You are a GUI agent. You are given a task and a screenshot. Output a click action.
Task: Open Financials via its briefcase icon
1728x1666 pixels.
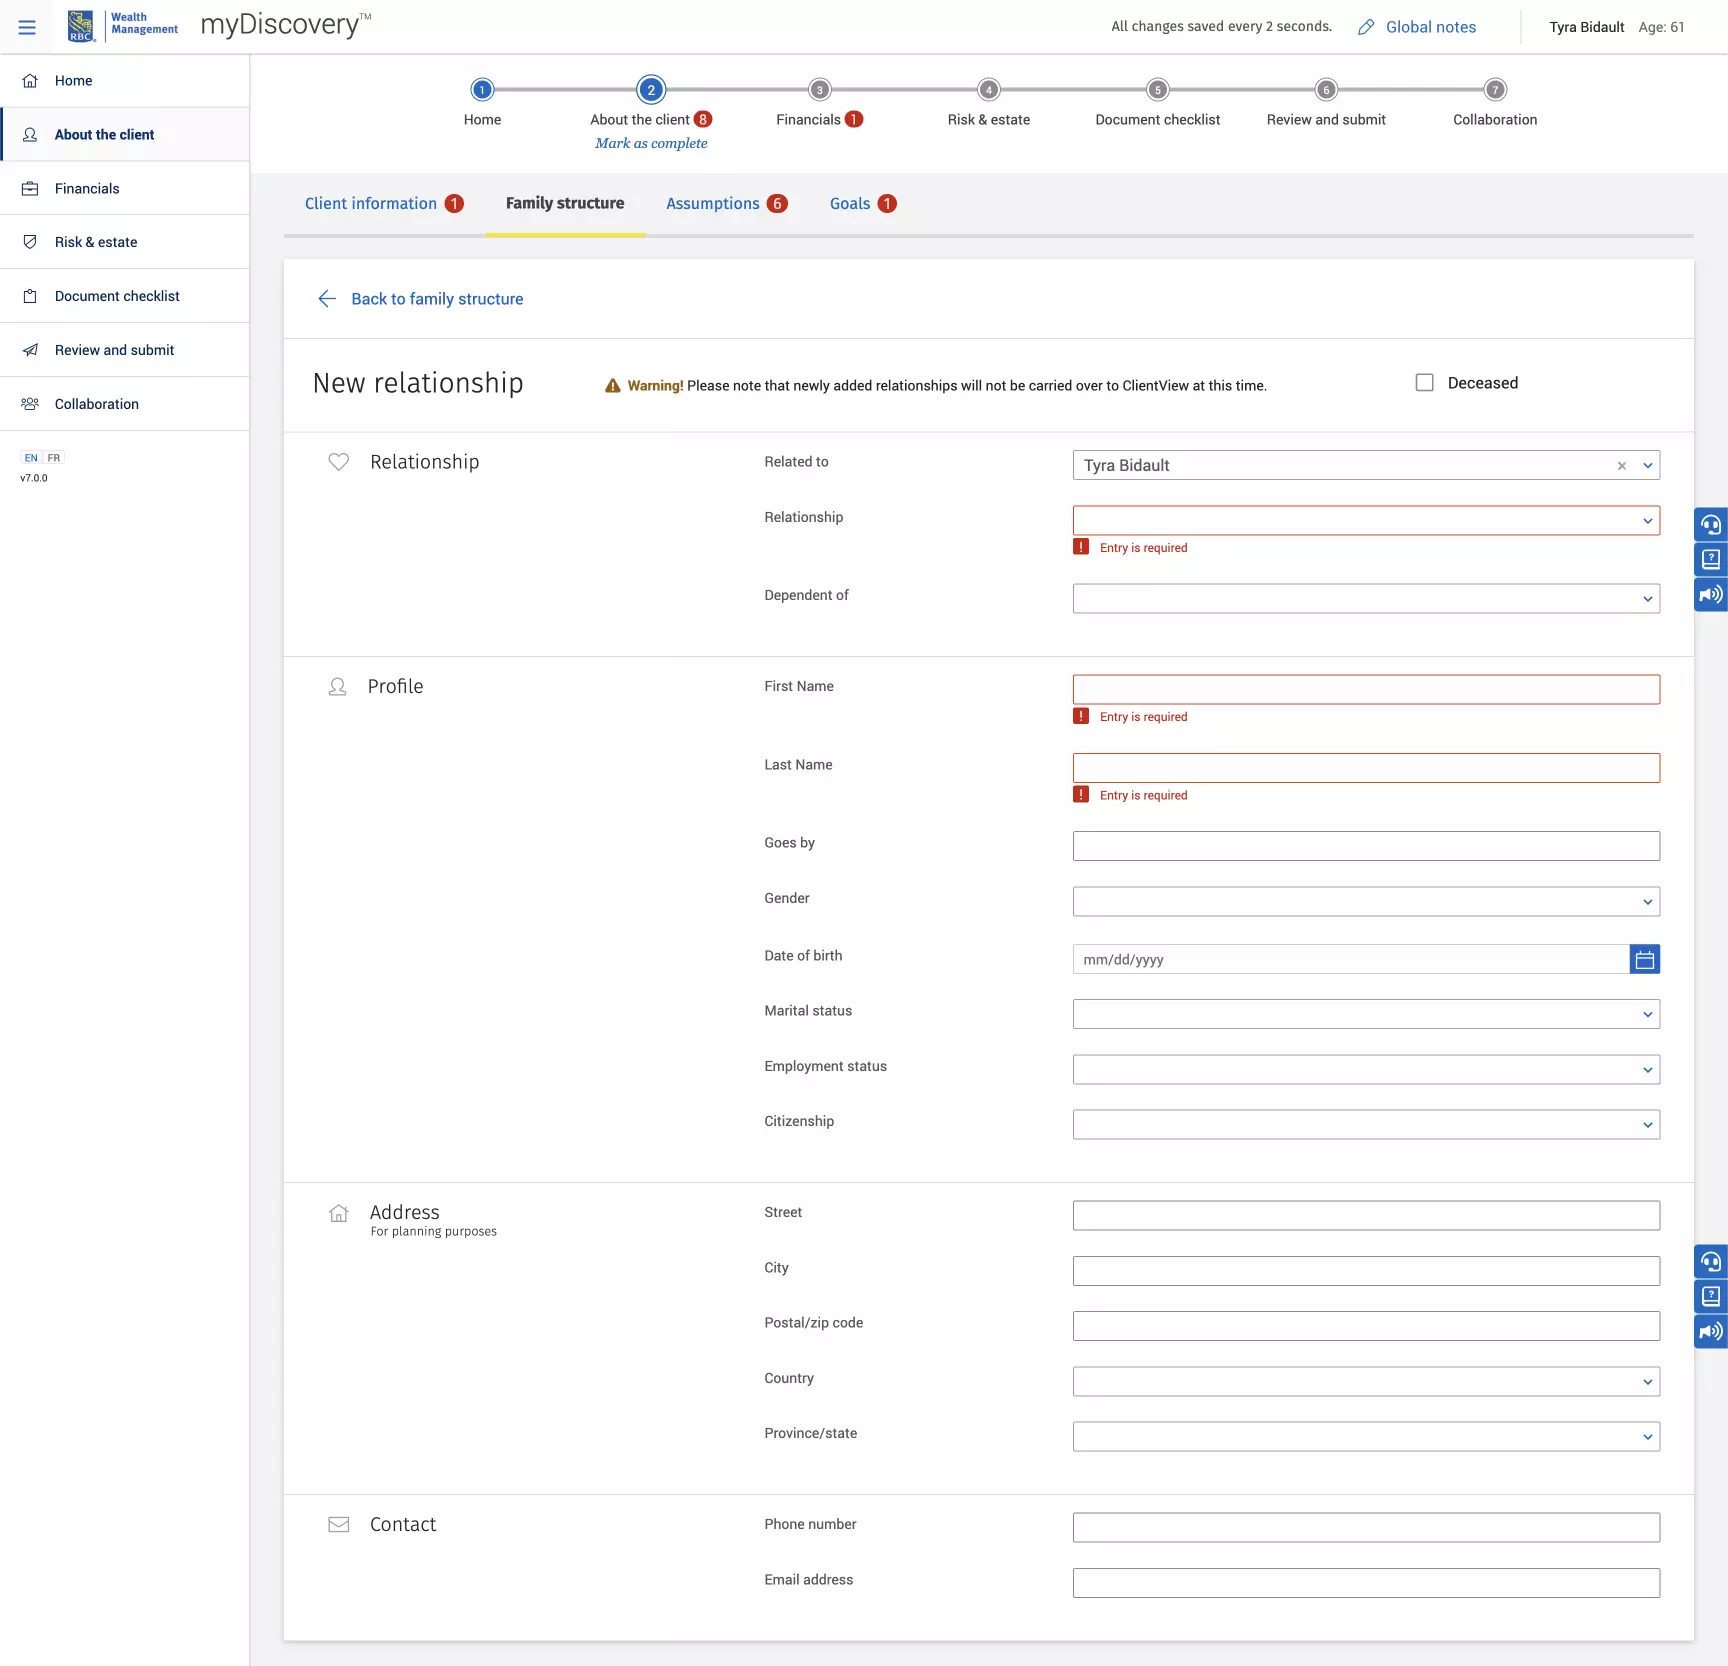[x=30, y=189]
